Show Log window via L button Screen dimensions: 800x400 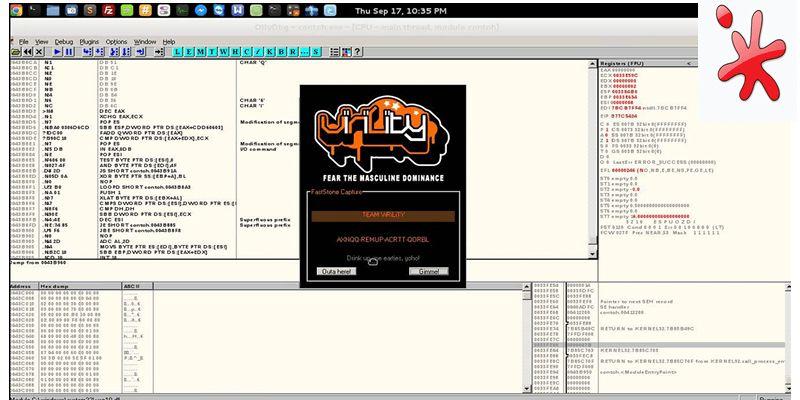click(178, 52)
